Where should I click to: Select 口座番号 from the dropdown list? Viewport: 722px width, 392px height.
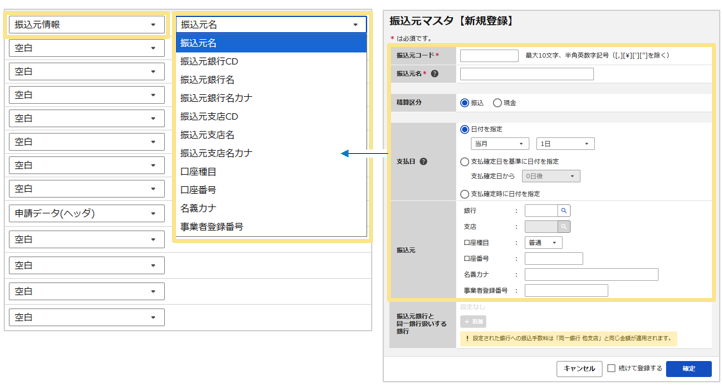click(x=271, y=190)
